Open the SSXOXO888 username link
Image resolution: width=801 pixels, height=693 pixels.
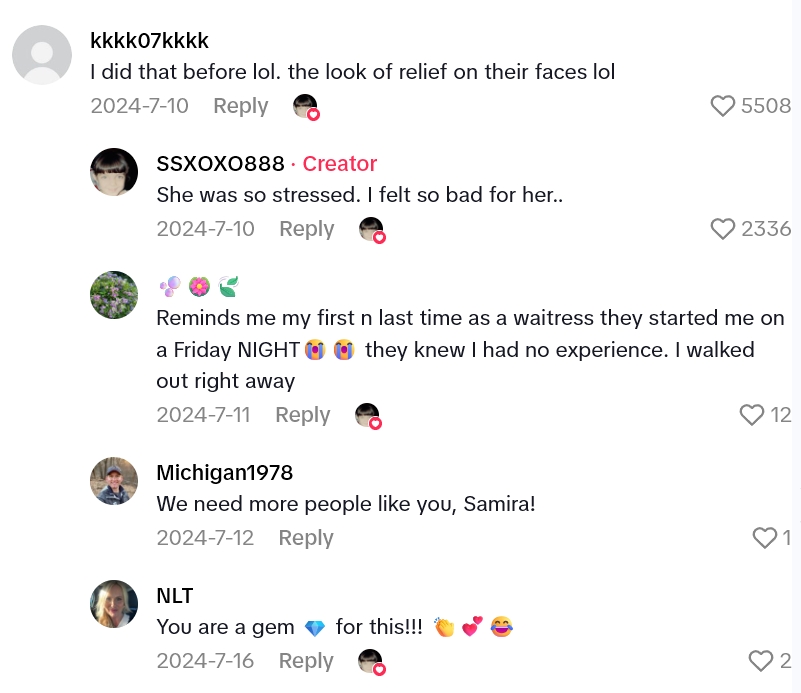[x=221, y=164]
